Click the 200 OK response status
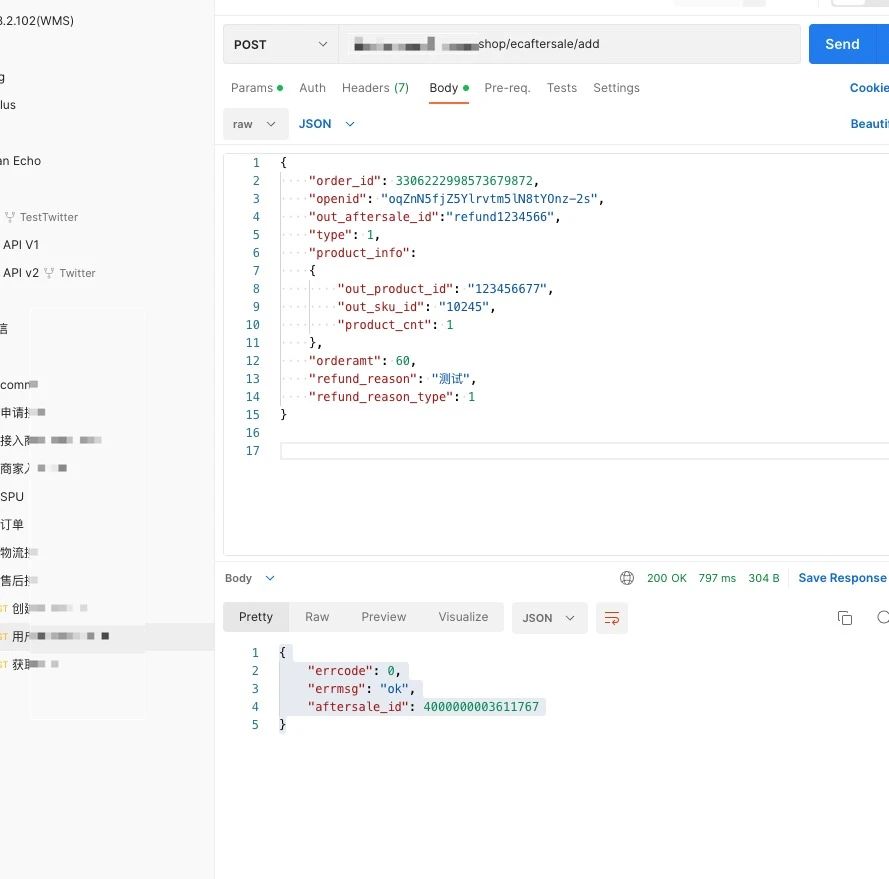 [667, 578]
